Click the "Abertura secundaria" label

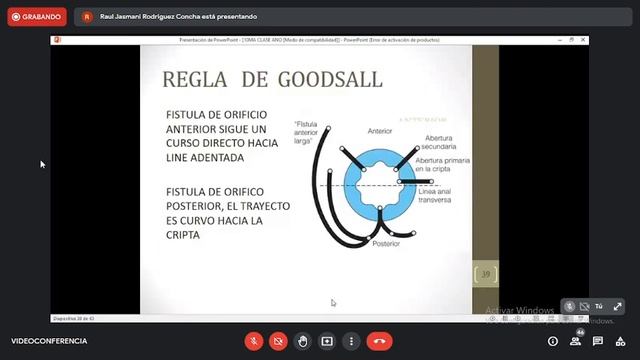(439, 142)
